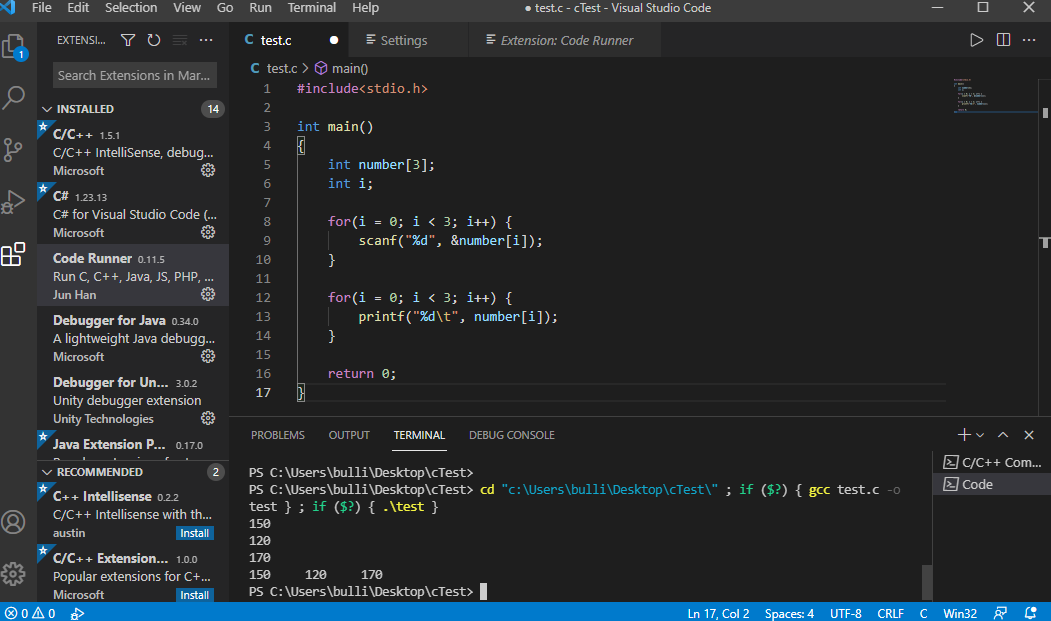The width and height of the screenshot is (1051, 621).
Task: Filter extensions with the funnel icon
Action: tap(128, 40)
